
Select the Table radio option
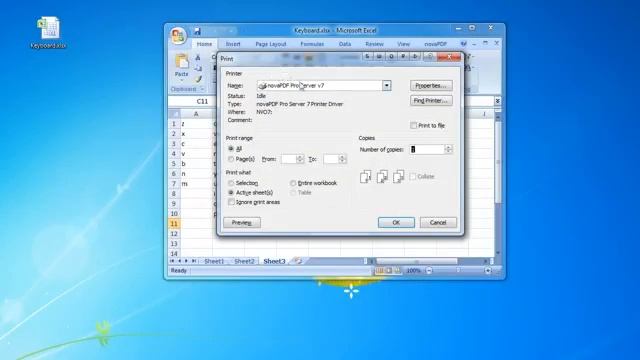pyautogui.click(x=293, y=193)
